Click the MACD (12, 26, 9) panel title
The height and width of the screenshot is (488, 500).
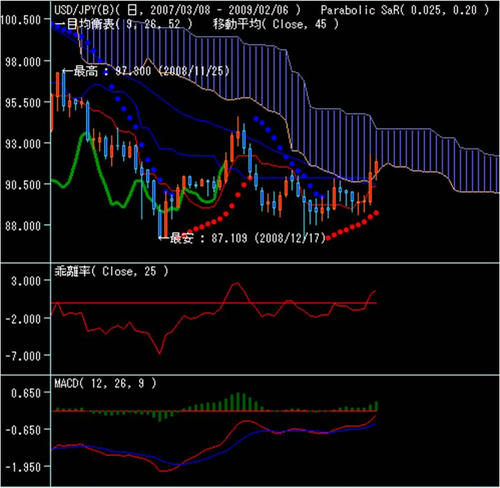pos(105,383)
